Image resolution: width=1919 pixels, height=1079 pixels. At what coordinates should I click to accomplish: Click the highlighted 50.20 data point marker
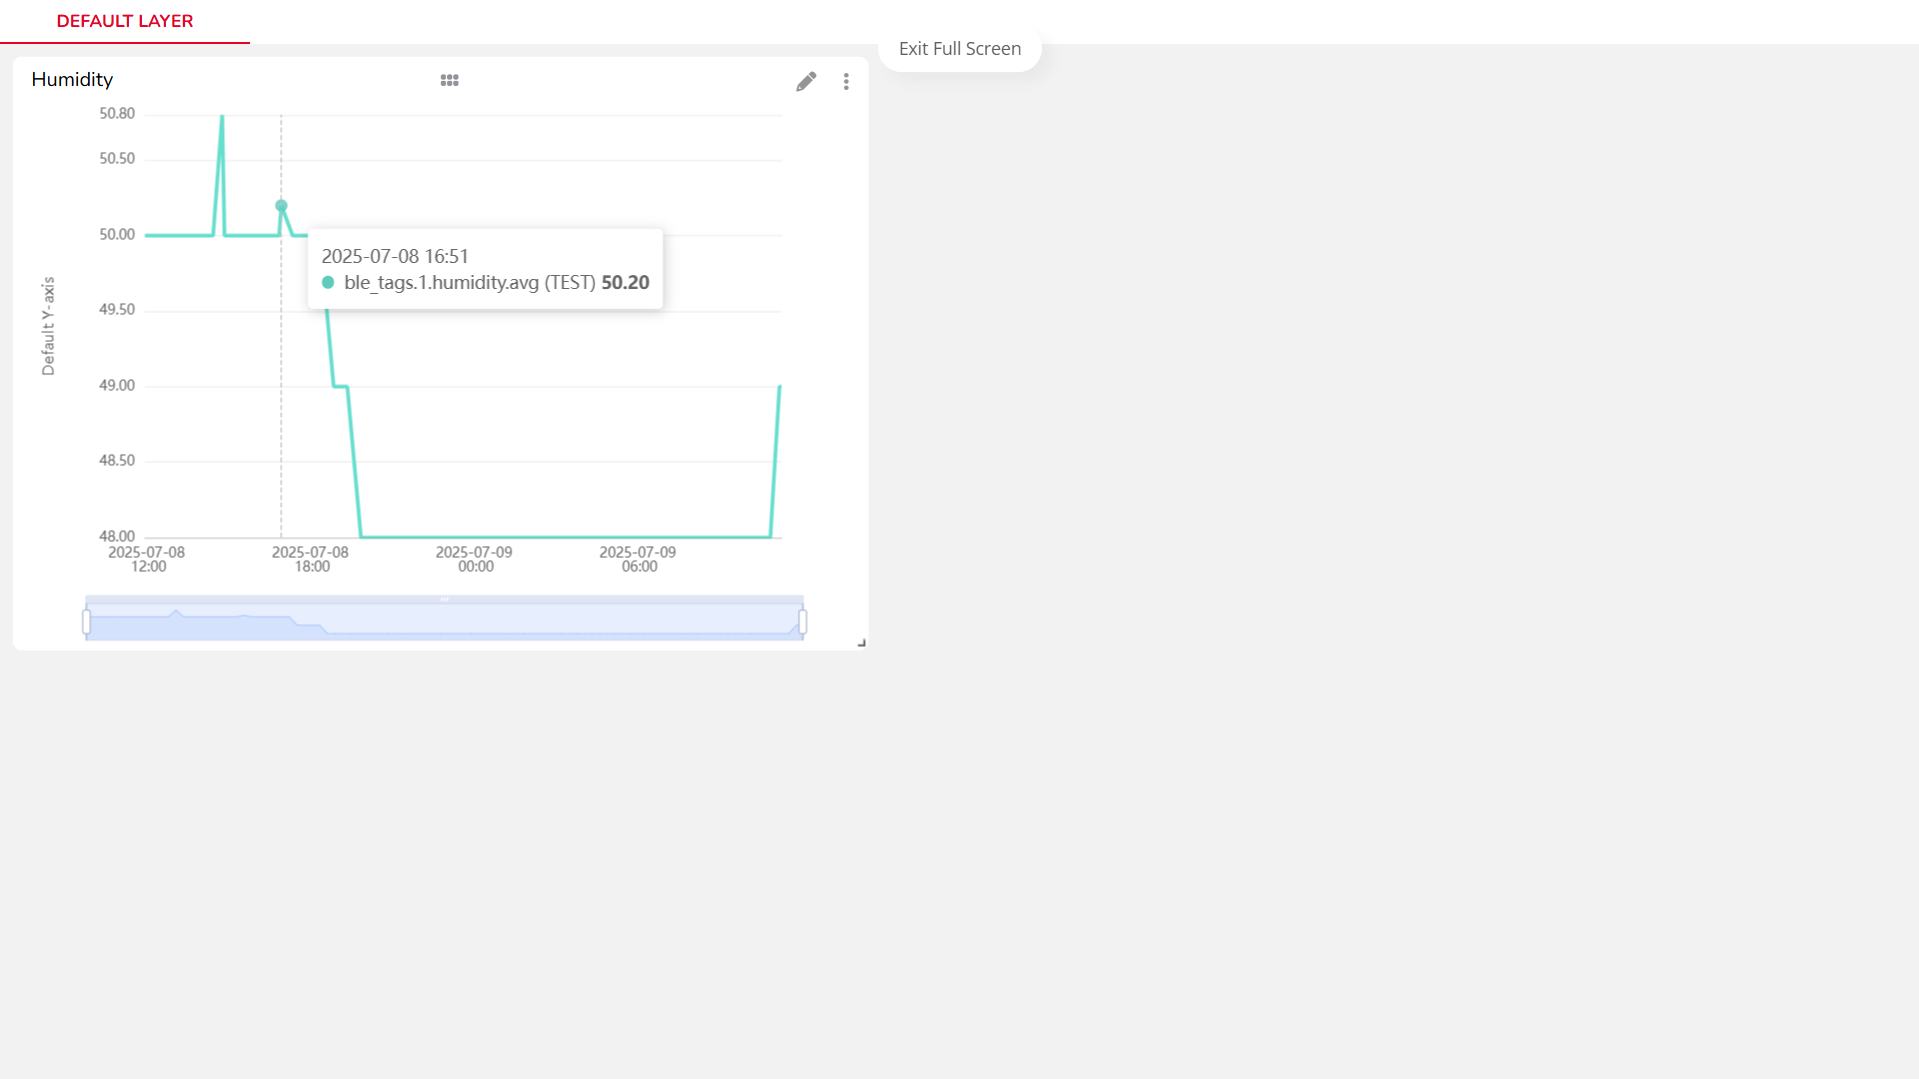281,206
